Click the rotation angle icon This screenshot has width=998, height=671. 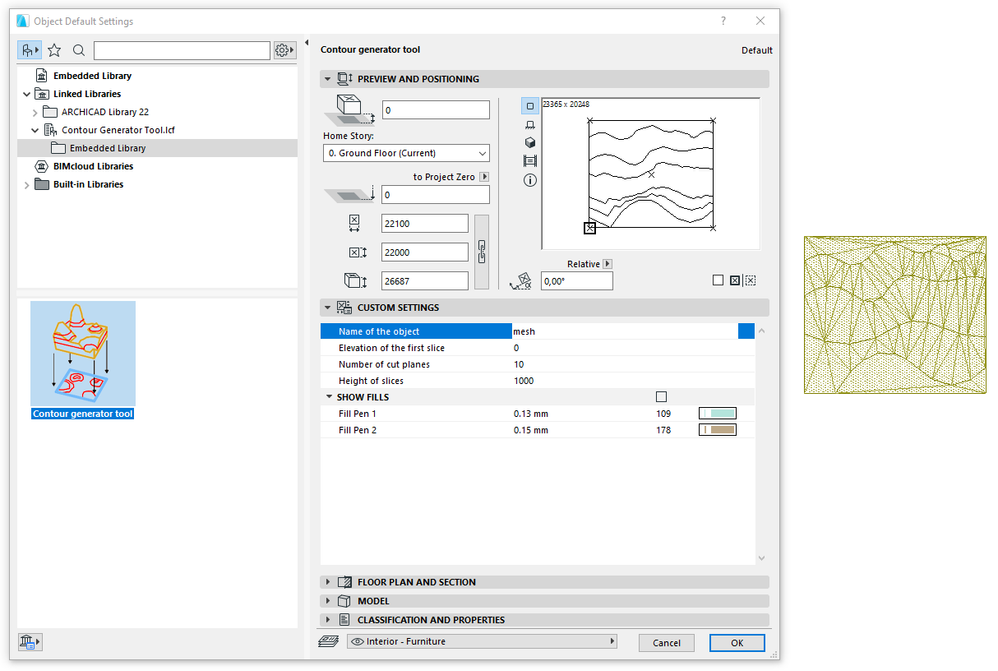tap(521, 281)
